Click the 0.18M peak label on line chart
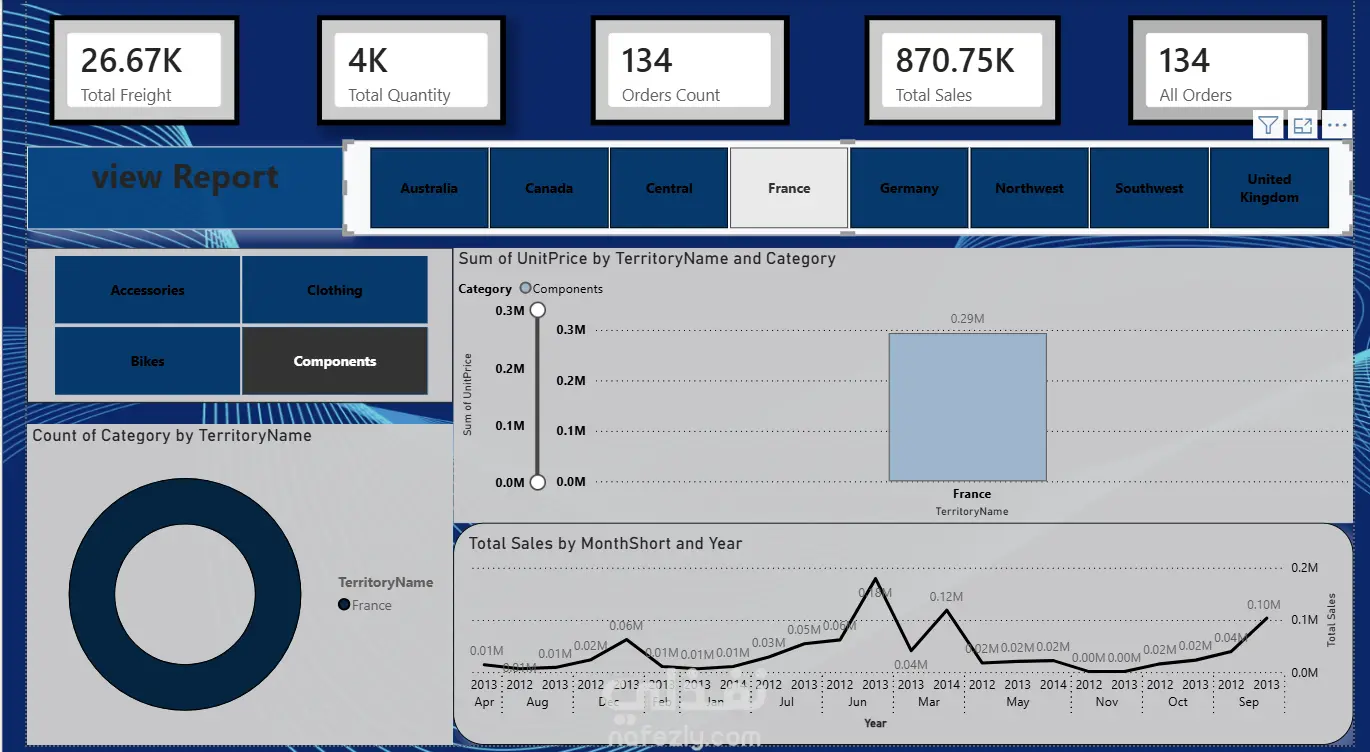The height and width of the screenshot is (752, 1370). (875, 593)
